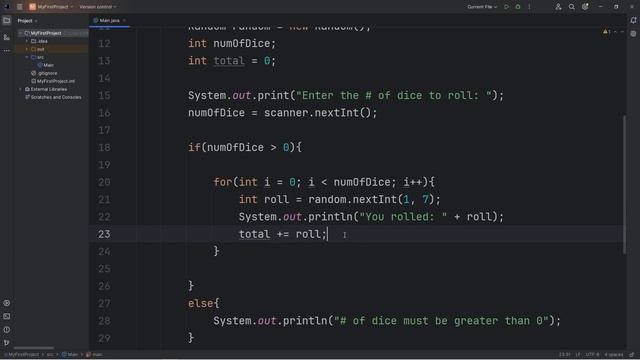Image resolution: width=640 pixels, height=360 pixels.
Task: Click the Debug bug icon
Action: pos(518,7)
